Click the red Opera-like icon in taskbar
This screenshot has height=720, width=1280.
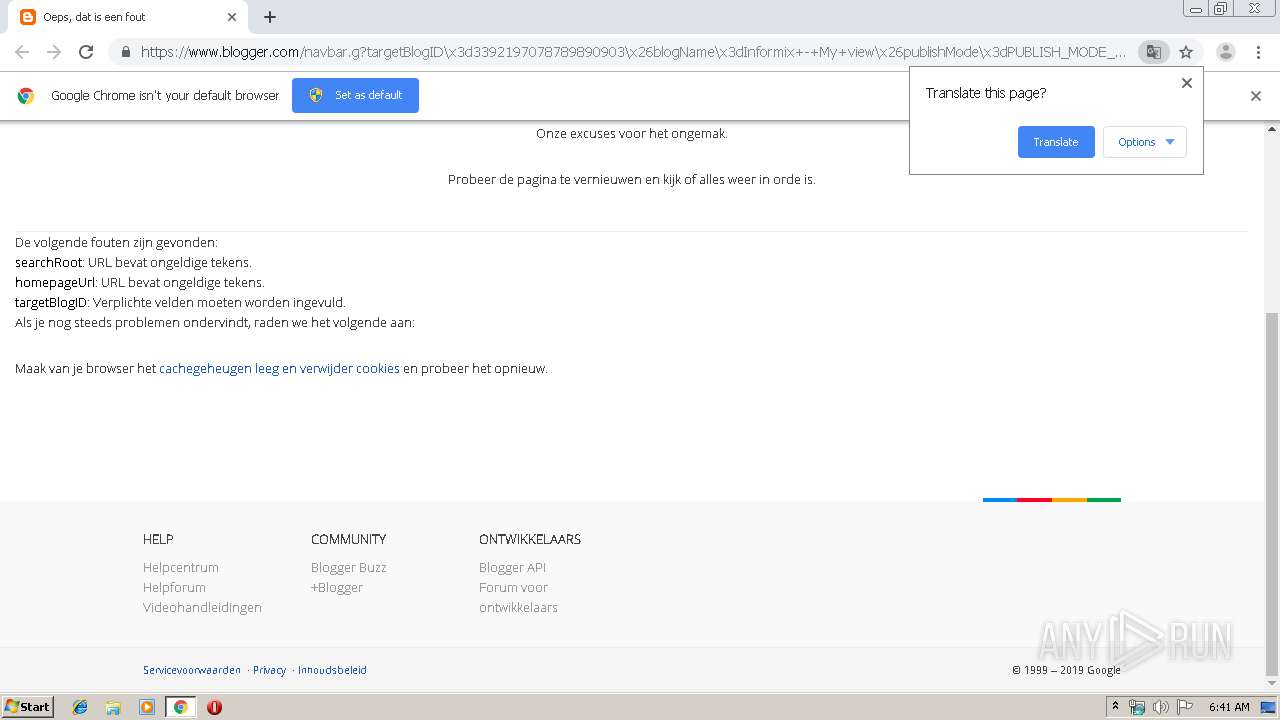(x=214, y=707)
